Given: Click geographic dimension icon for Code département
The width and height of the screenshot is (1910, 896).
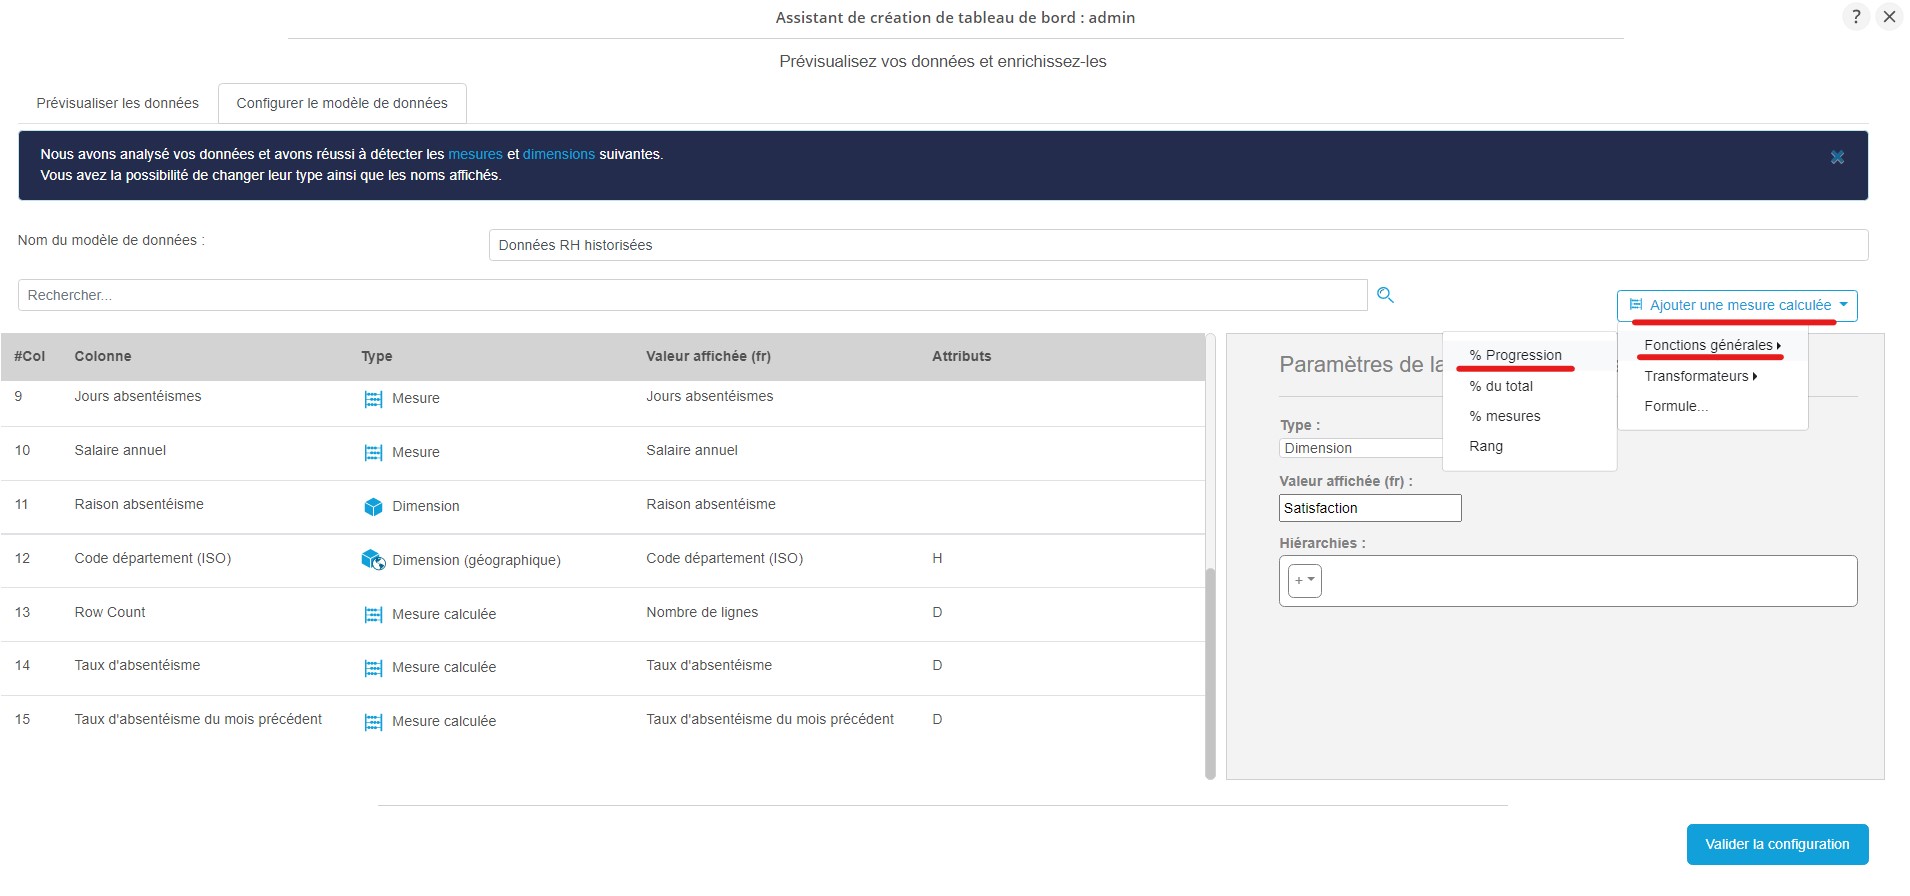Looking at the screenshot, I should click(x=373, y=560).
